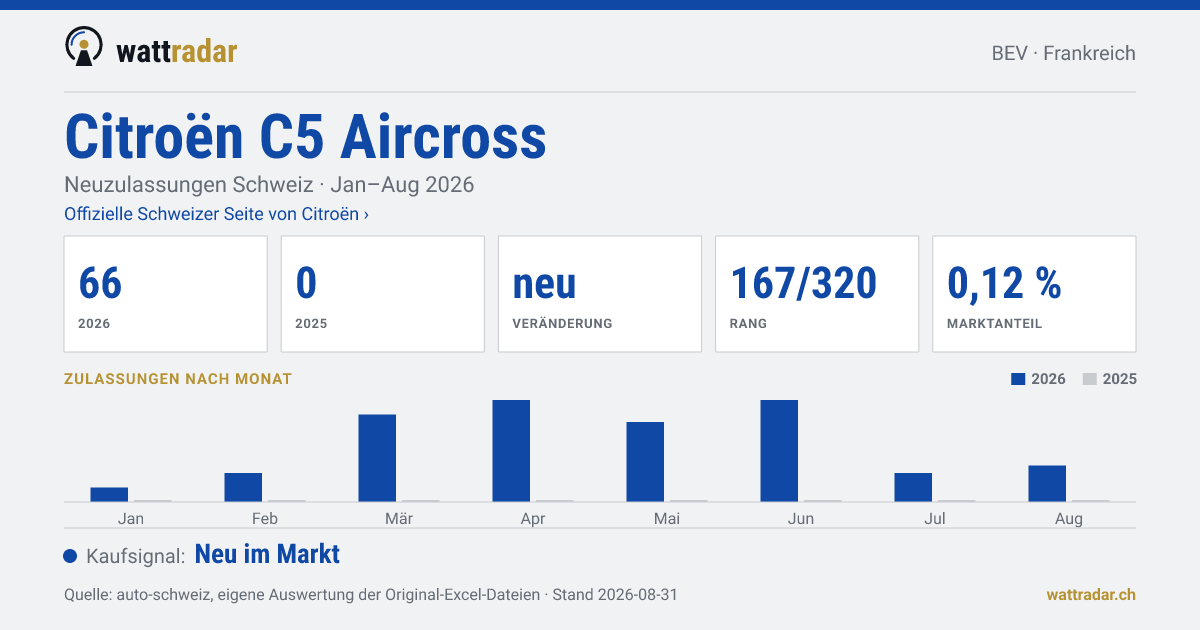Select the Veränderung 'neu' card

point(600,294)
